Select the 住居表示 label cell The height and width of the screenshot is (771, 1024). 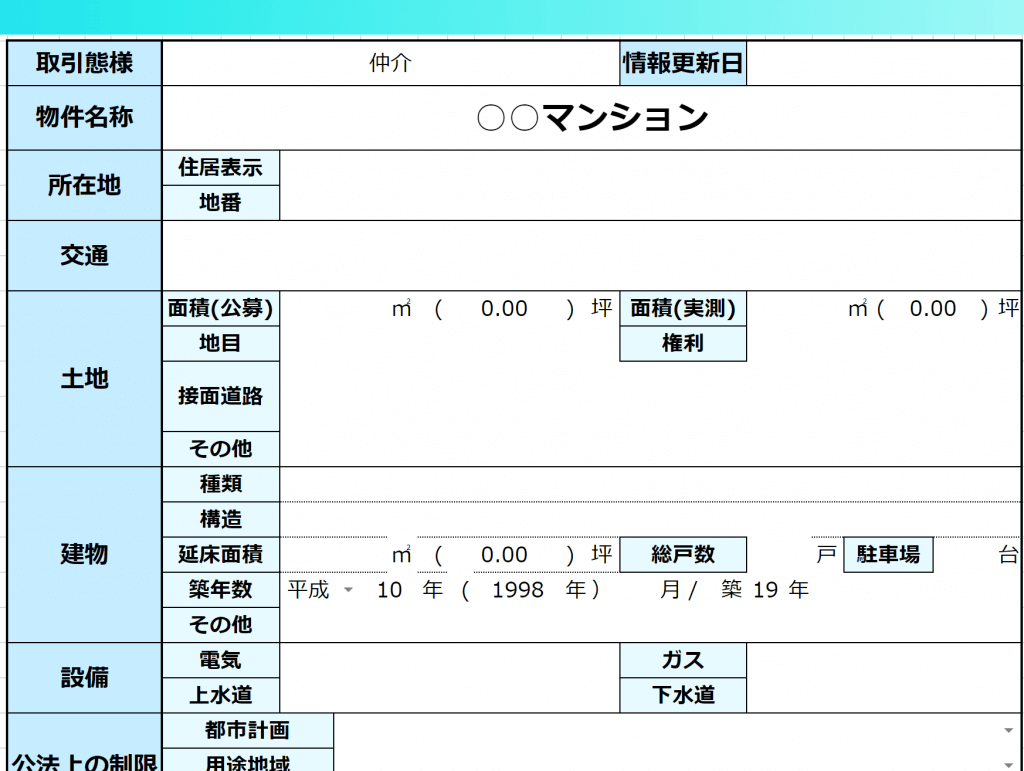pos(220,168)
